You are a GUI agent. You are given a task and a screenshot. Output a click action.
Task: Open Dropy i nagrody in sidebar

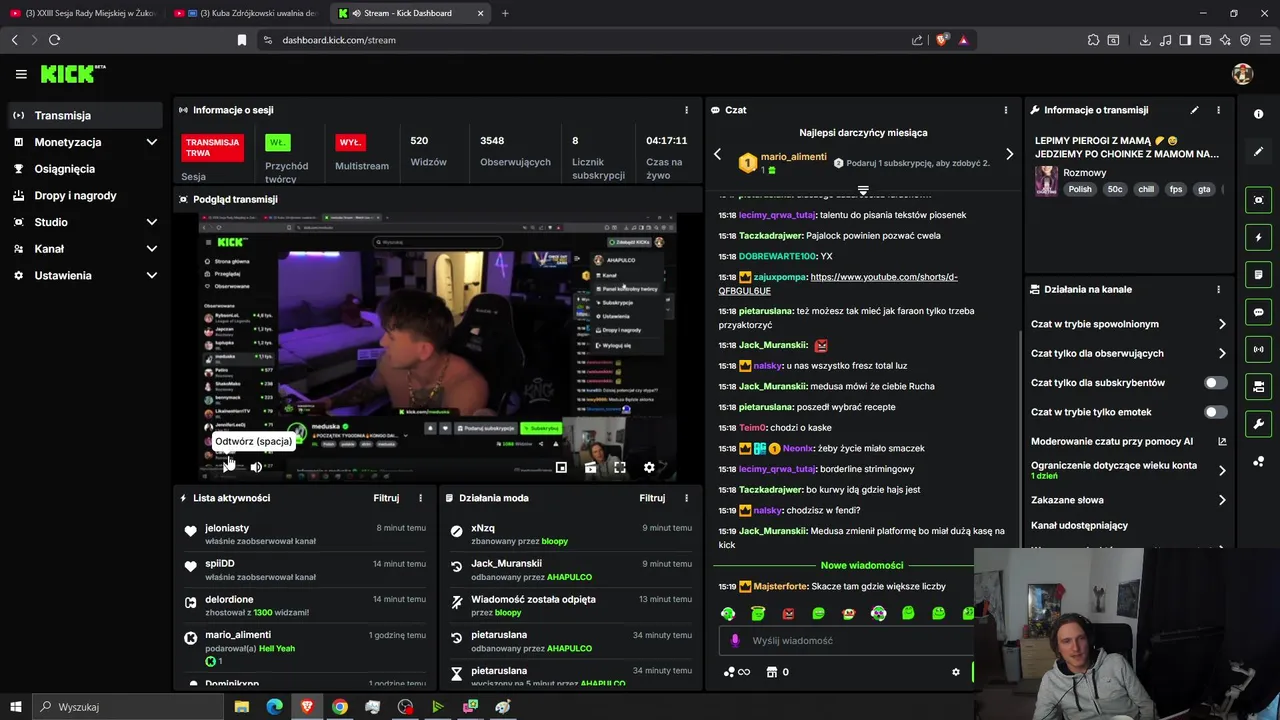pyautogui.click(x=85, y=195)
